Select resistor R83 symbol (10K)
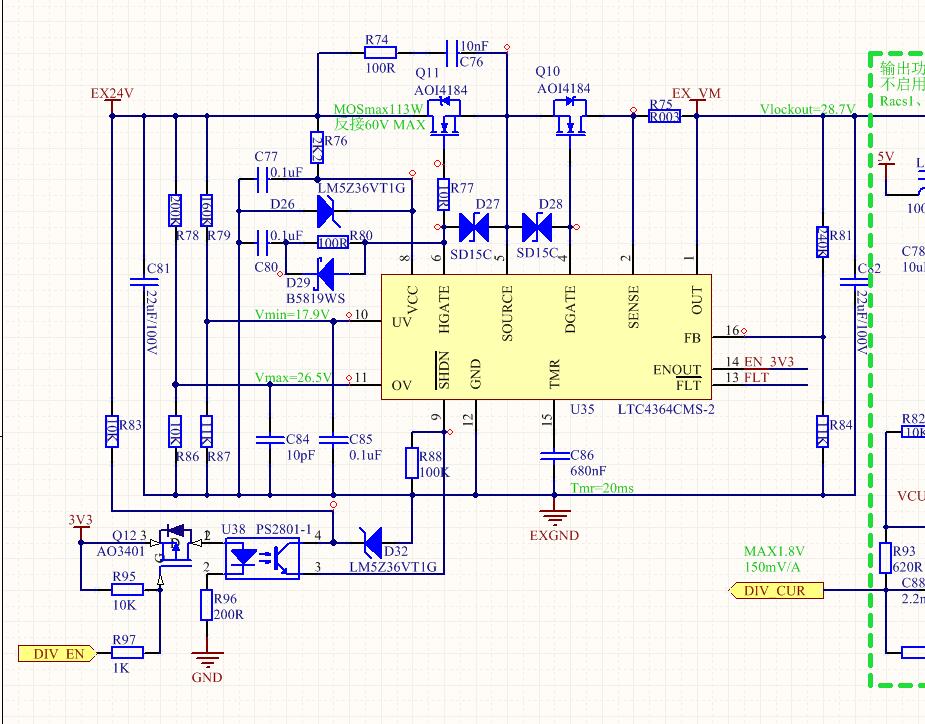 [111, 431]
